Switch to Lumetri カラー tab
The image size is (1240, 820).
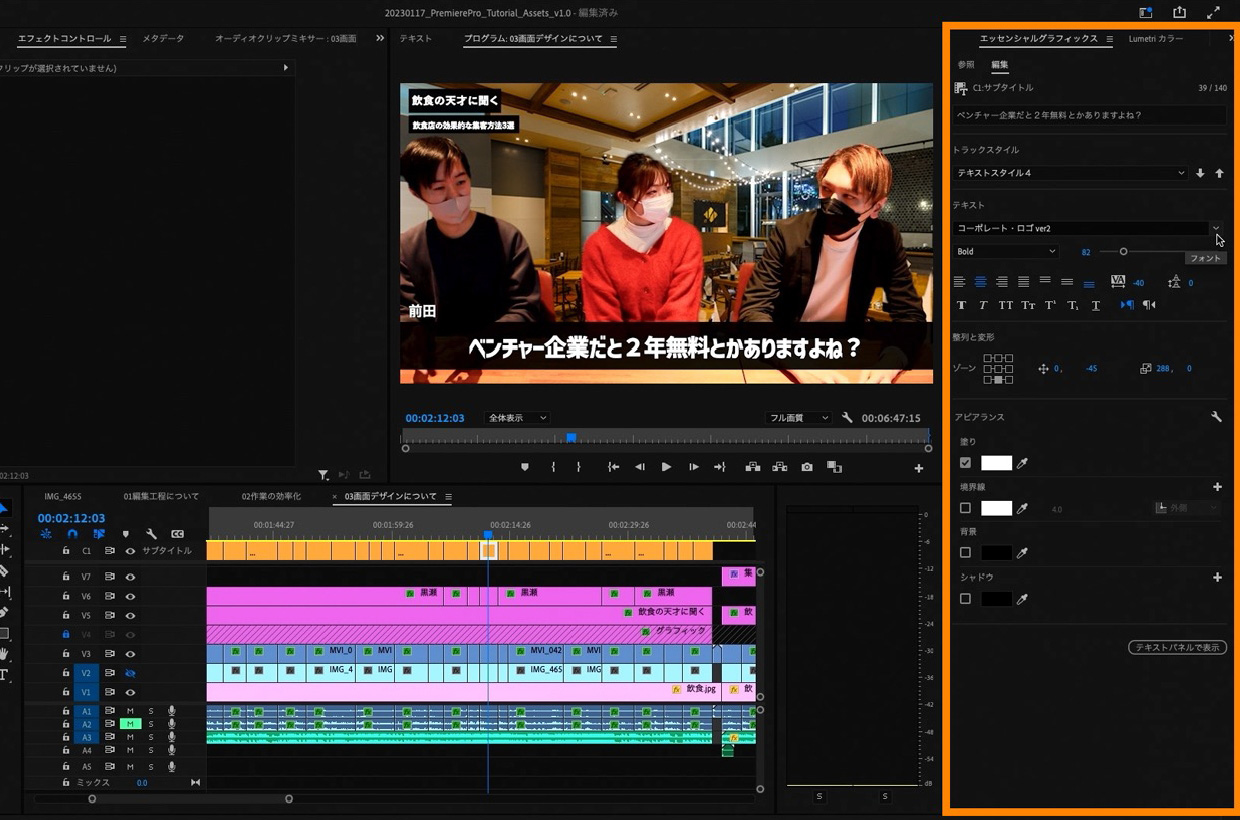[x=1155, y=39]
